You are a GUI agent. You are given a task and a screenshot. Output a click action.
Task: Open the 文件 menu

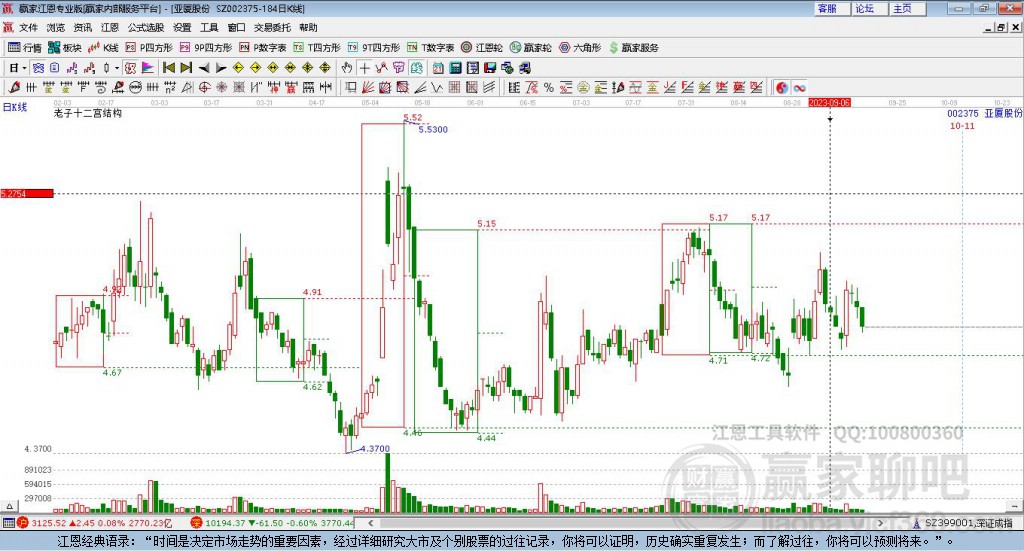click(29, 27)
